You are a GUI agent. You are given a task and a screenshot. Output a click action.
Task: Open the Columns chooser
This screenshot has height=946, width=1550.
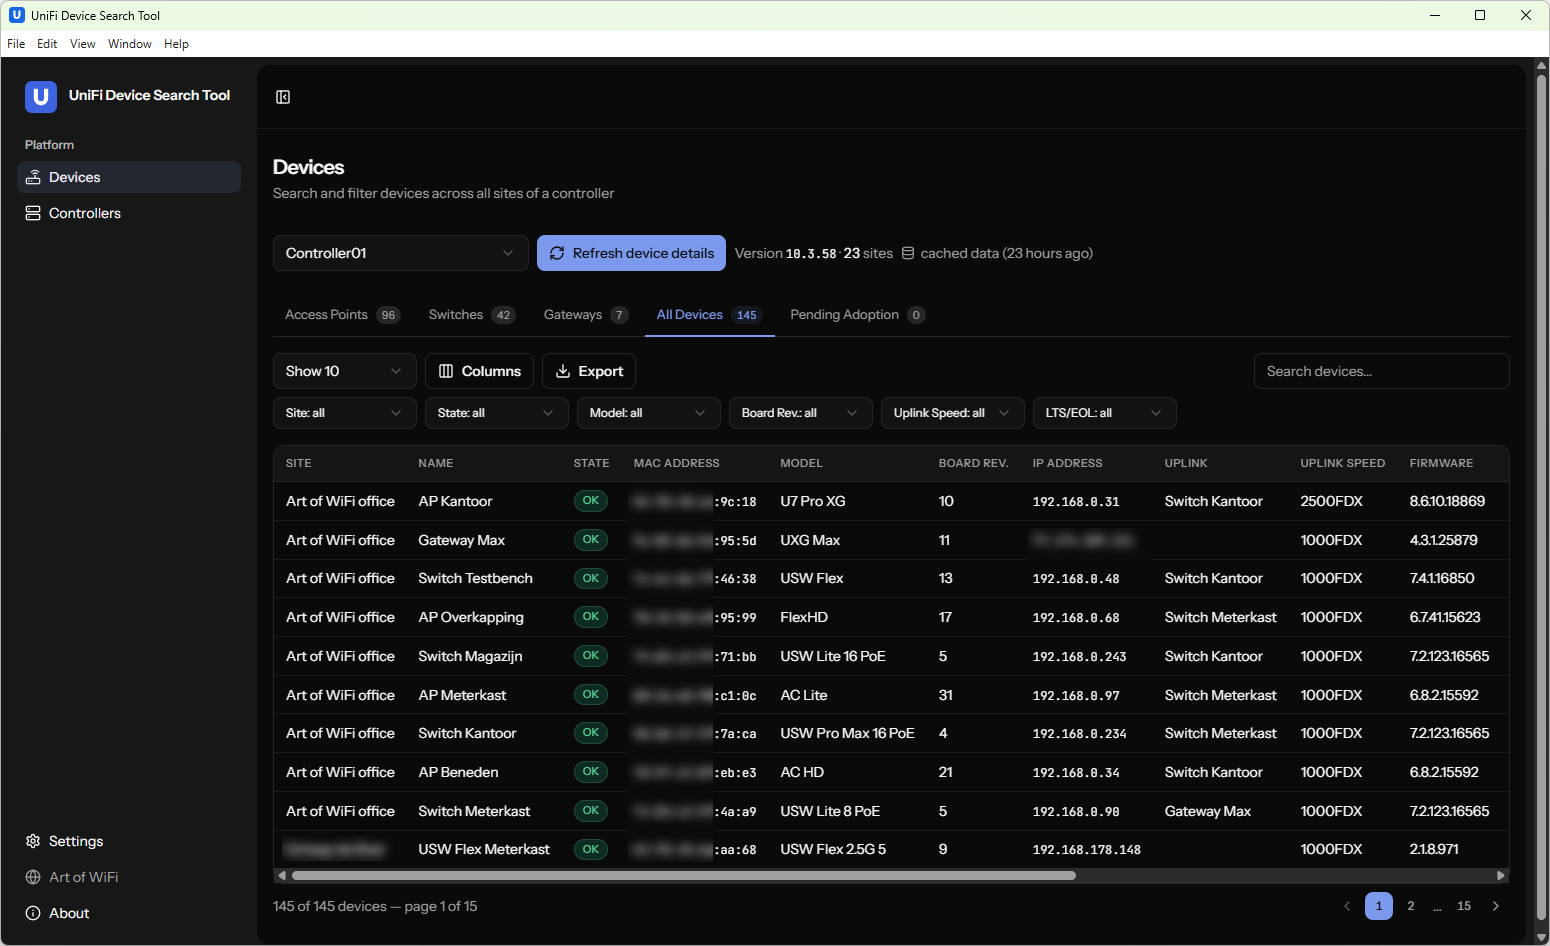click(479, 371)
